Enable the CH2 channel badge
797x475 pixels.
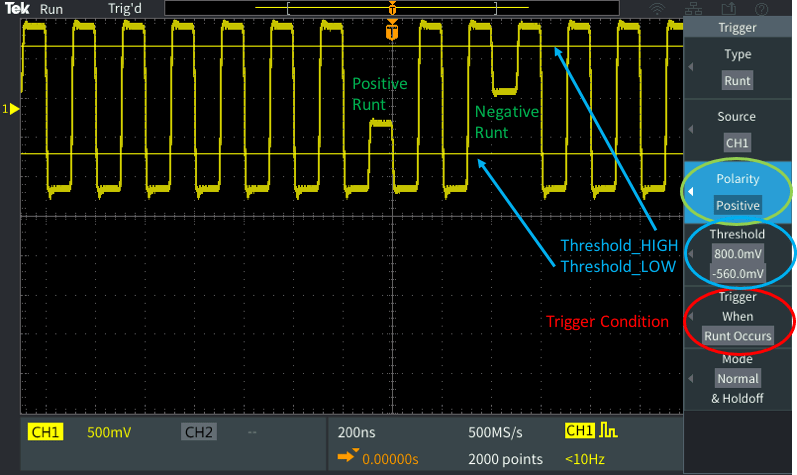tap(198, 432)
